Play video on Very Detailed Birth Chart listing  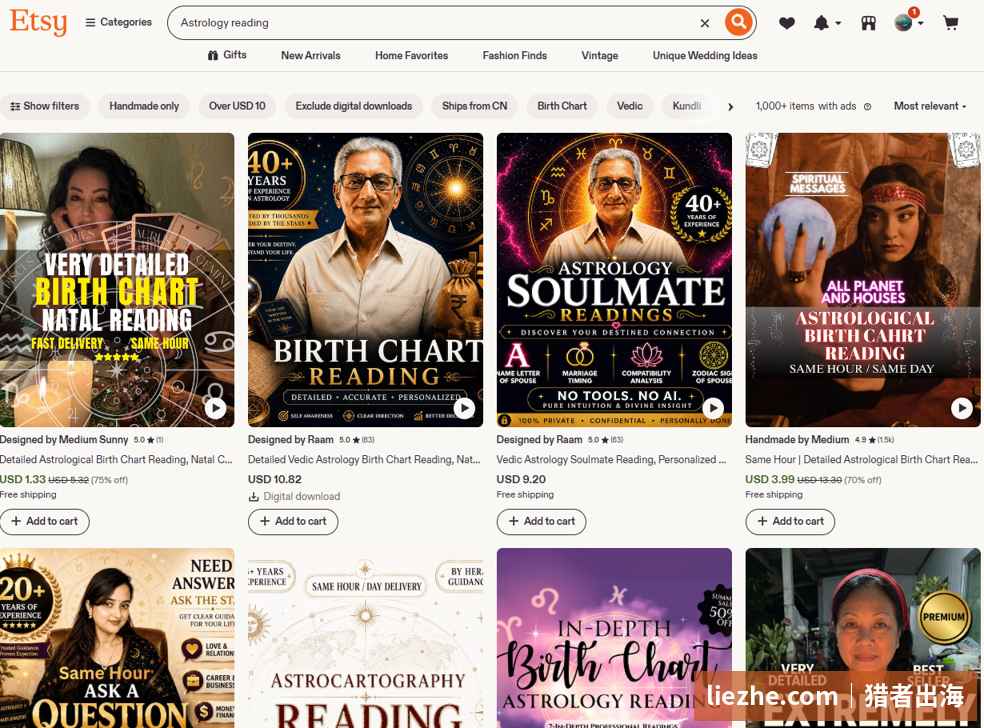tap(215, 409)
